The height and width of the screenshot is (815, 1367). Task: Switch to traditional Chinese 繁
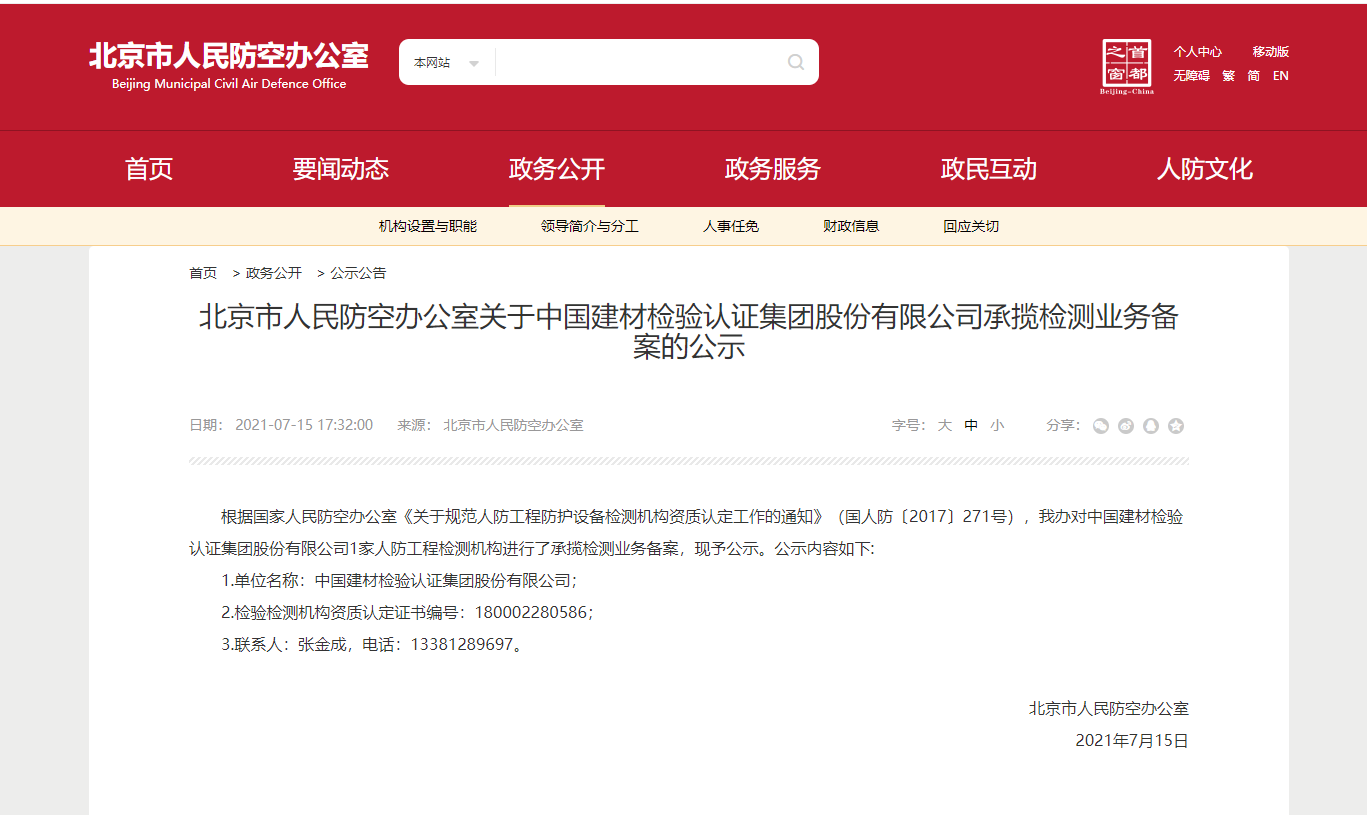coord(1228,76)
